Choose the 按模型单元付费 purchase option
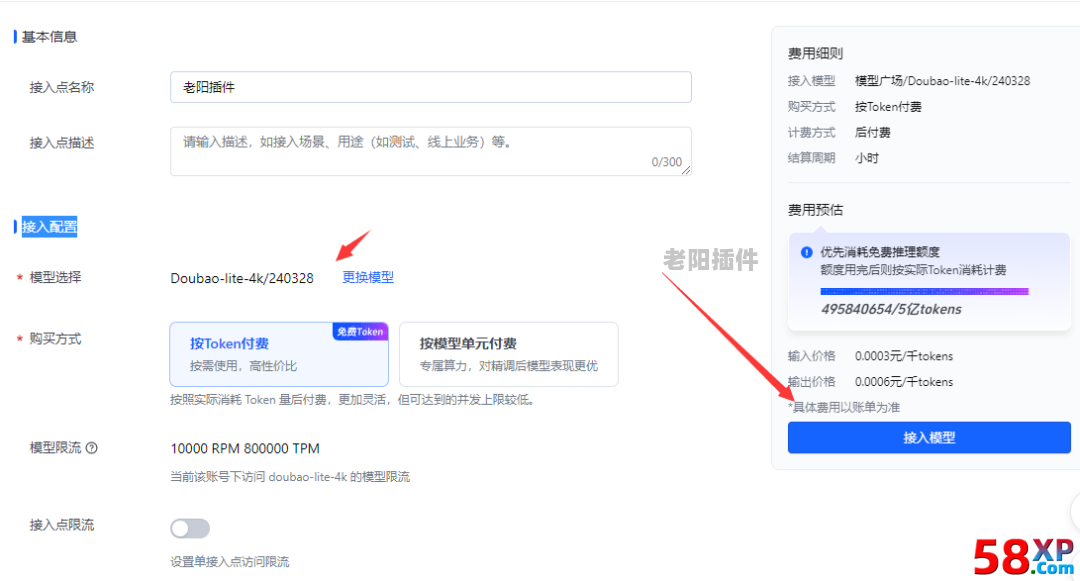Viewport: 1080px width, 581px height. pos(508,354)
